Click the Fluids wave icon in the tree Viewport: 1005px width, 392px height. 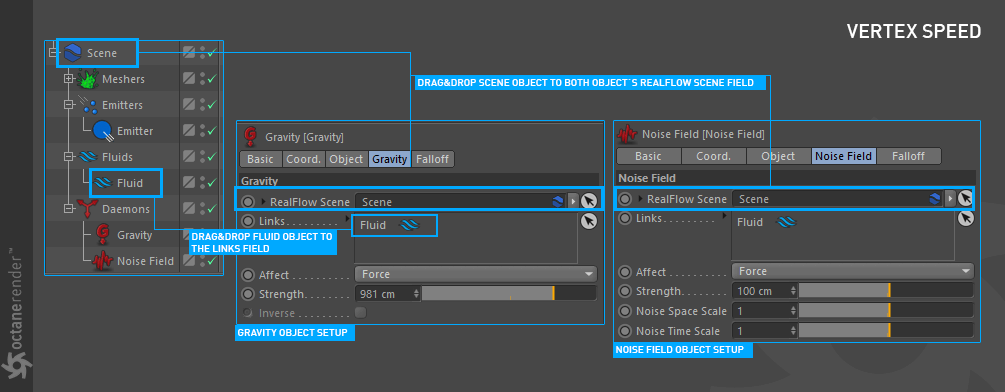87,156
